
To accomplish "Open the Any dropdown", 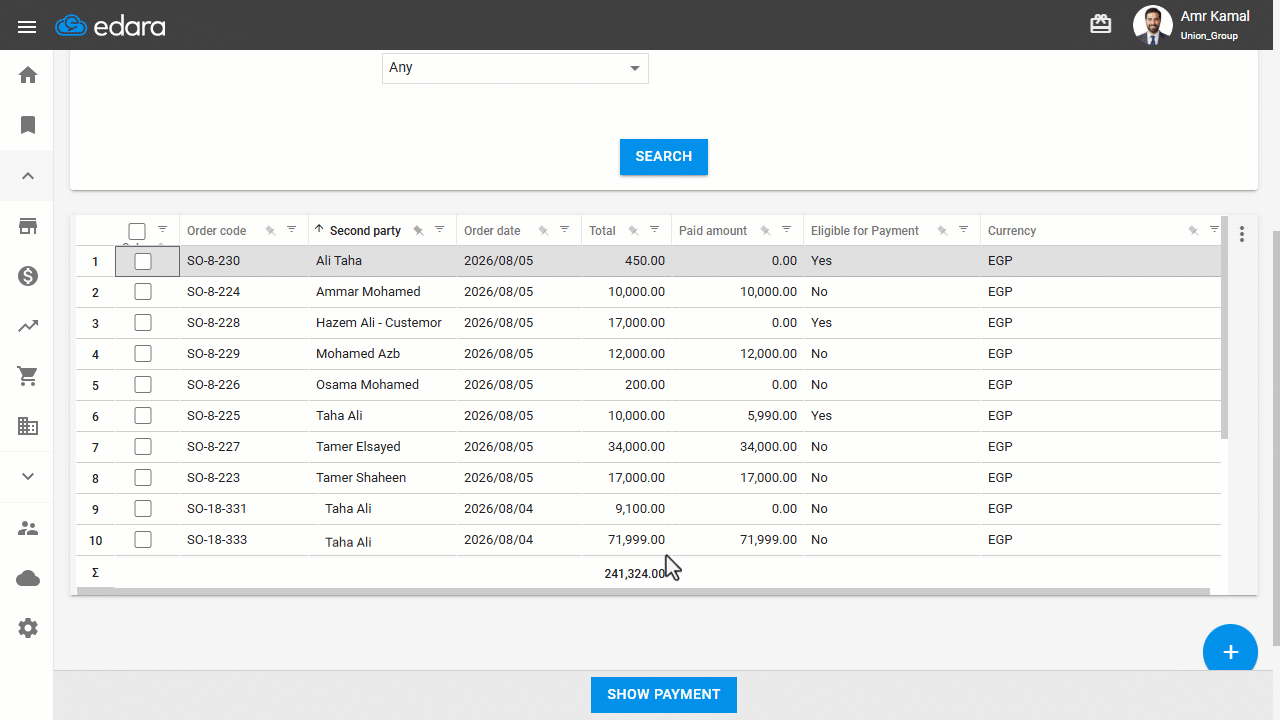I will pyautogui.click(x=515, y=68).
